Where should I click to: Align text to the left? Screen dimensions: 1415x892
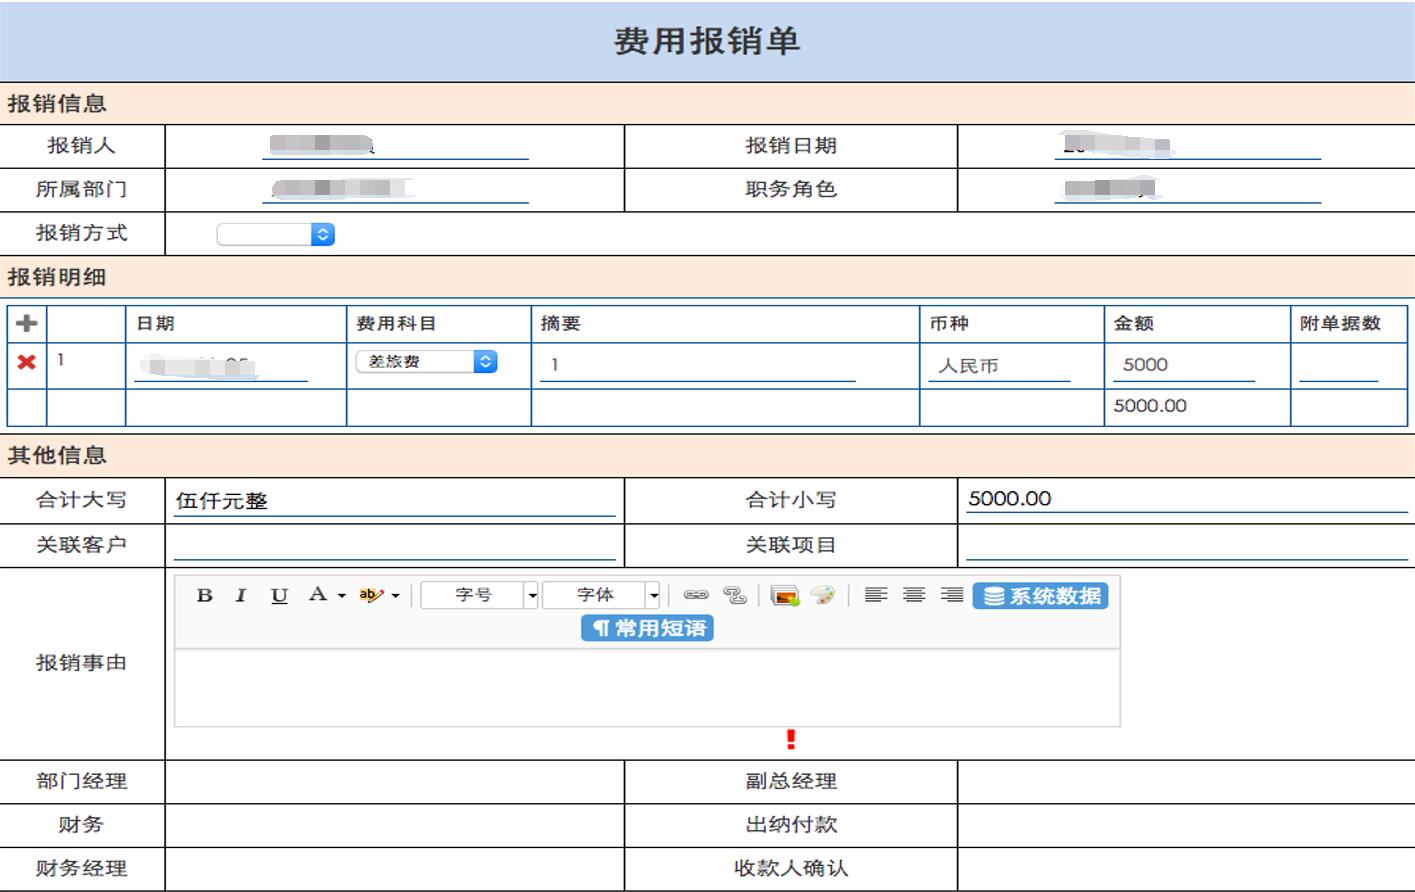[876, 595]
